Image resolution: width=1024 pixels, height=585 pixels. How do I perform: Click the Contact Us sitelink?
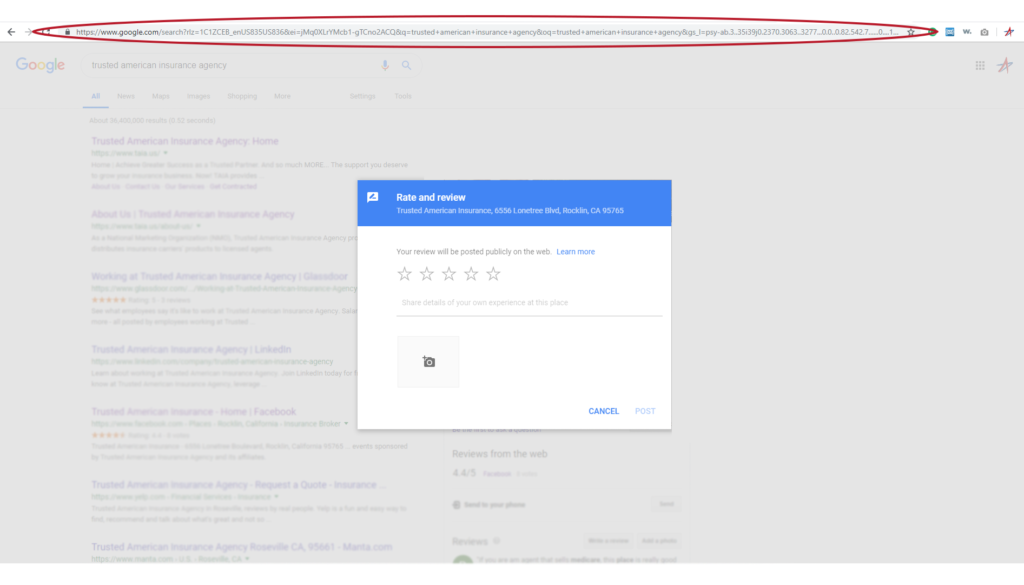tap(142, 187)
